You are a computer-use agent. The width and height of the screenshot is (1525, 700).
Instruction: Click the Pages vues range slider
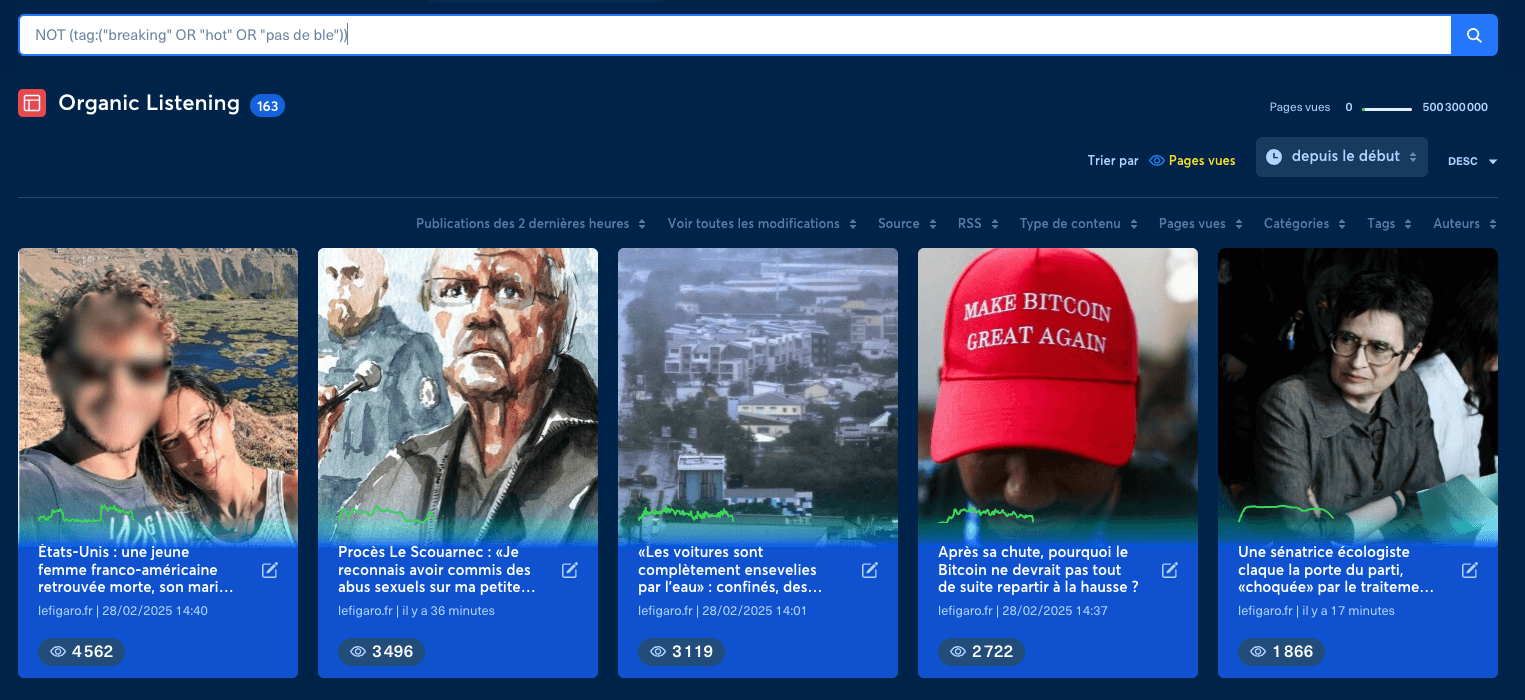pos(1387,108)
